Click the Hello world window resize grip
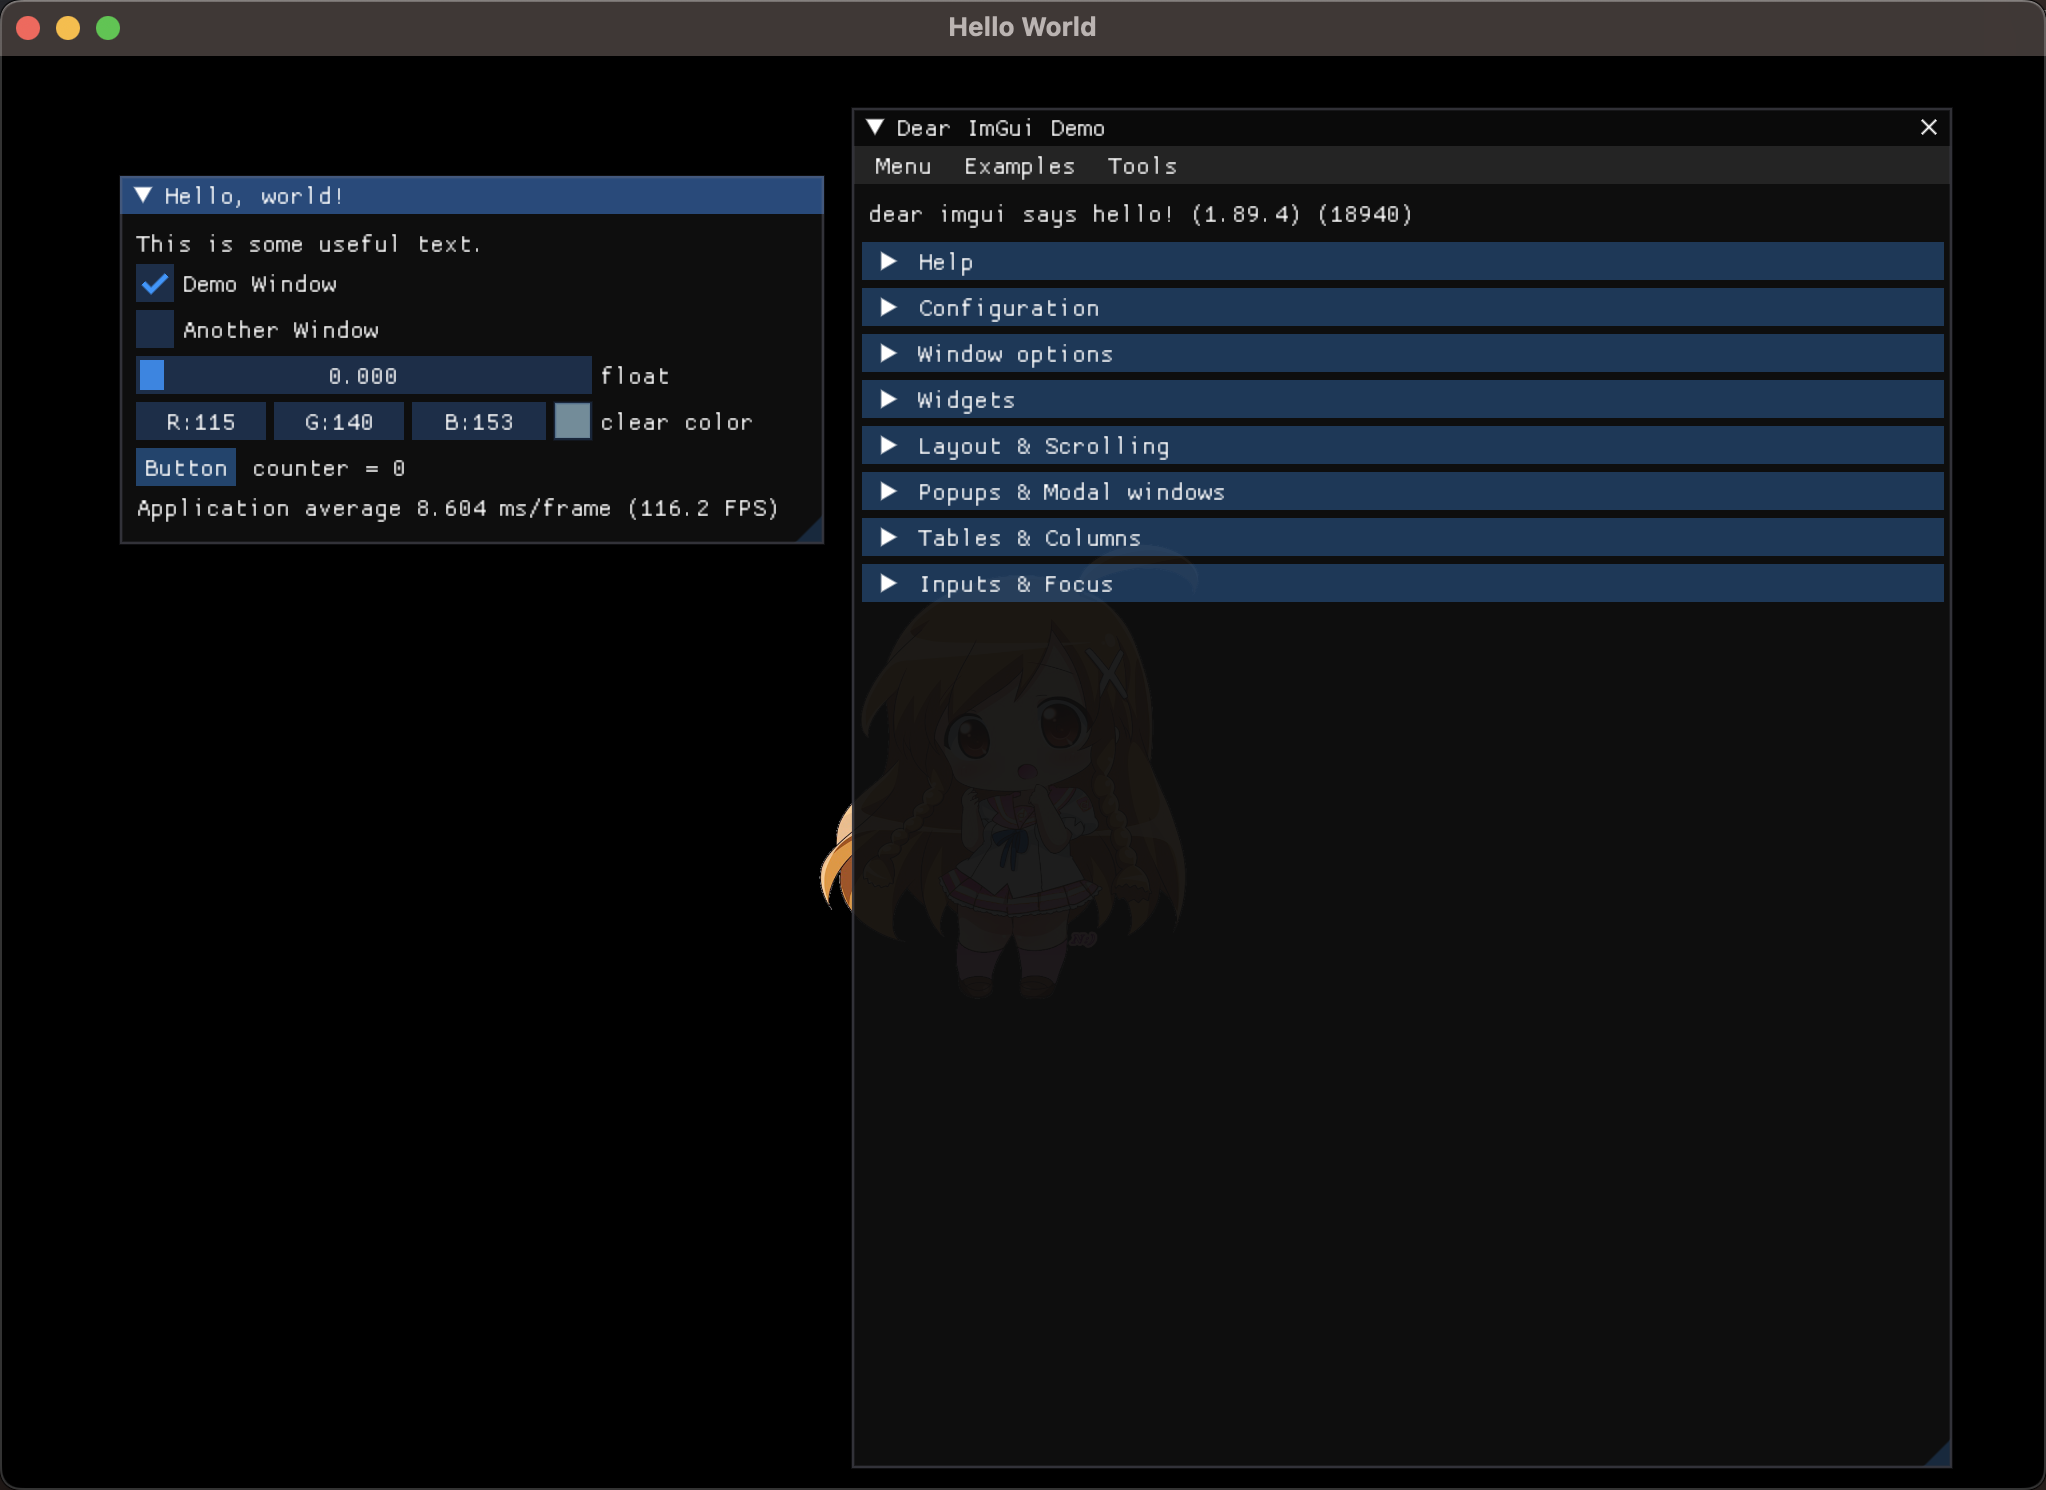 812,532
